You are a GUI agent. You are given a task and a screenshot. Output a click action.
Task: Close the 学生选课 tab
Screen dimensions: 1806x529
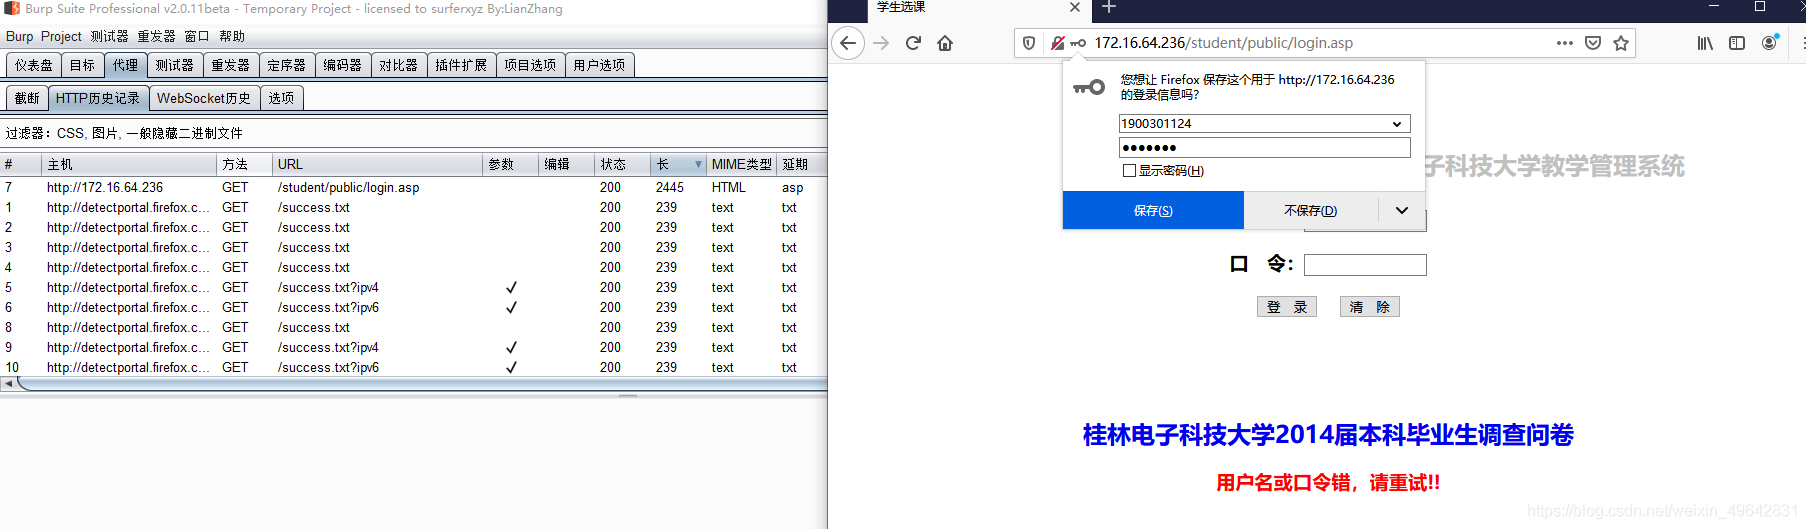pyautogui.click(x=1075, y=7)
